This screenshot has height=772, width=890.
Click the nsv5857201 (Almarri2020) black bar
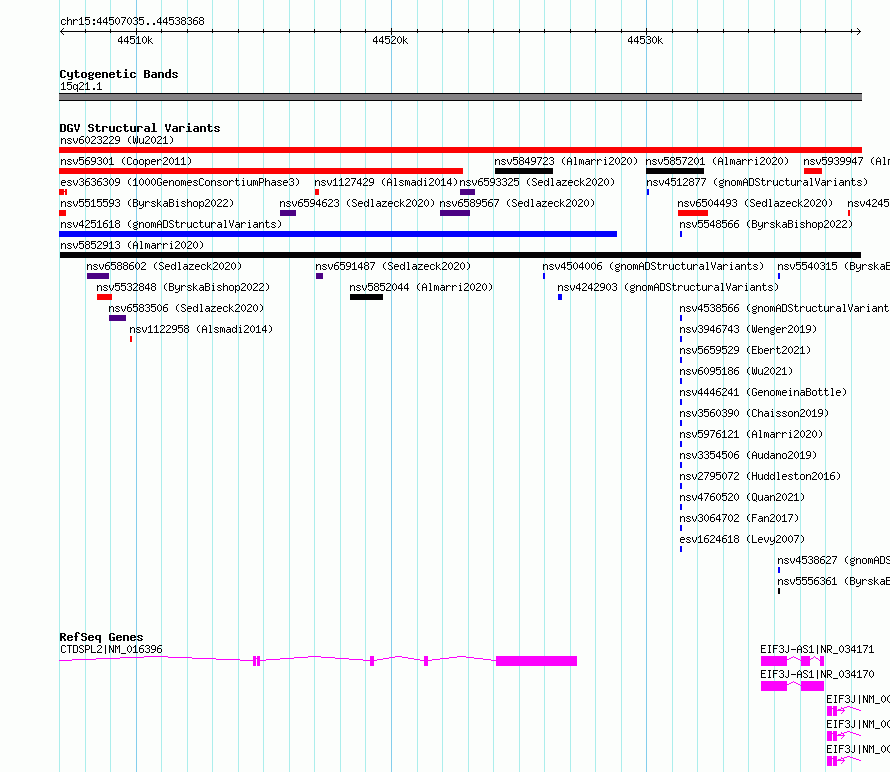tap(675, 171)
